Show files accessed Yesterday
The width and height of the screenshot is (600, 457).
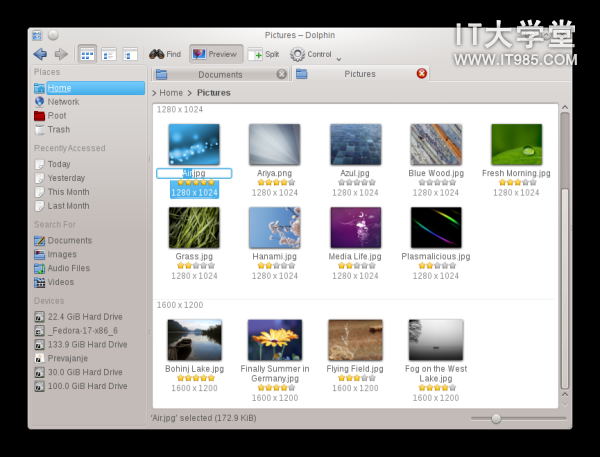pyautogui.click(x=89, y=178)
